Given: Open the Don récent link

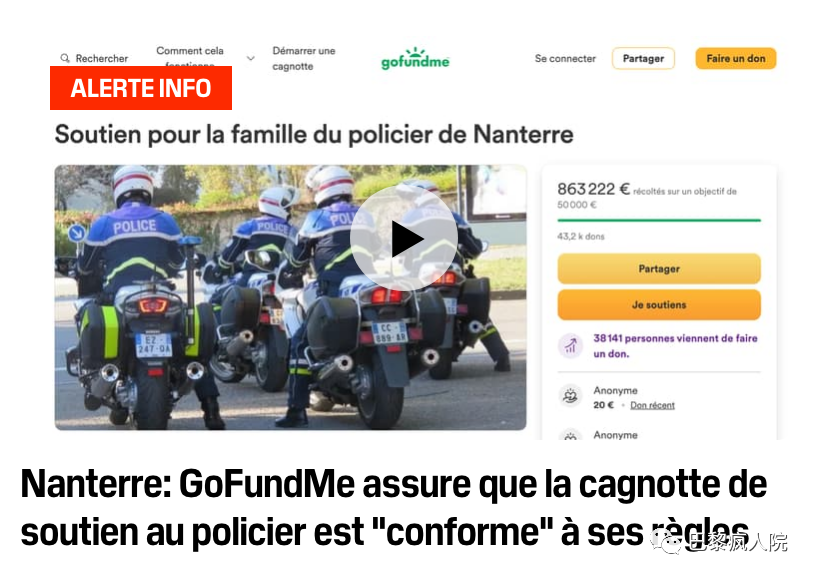Looking at the screenshot, I should (653, 405).
